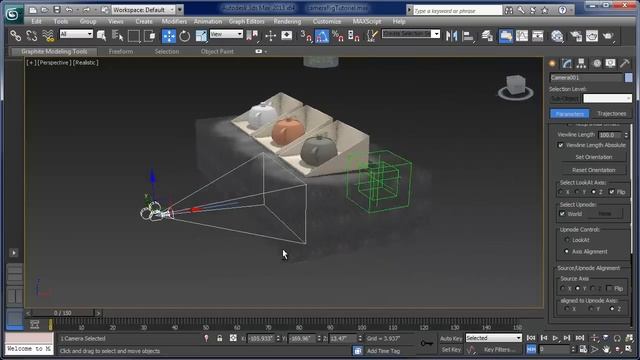The width and height of the screenshot is (640, 360).
Task: Open the reference coordinate system View dropdown
Action: coord(226,34)
